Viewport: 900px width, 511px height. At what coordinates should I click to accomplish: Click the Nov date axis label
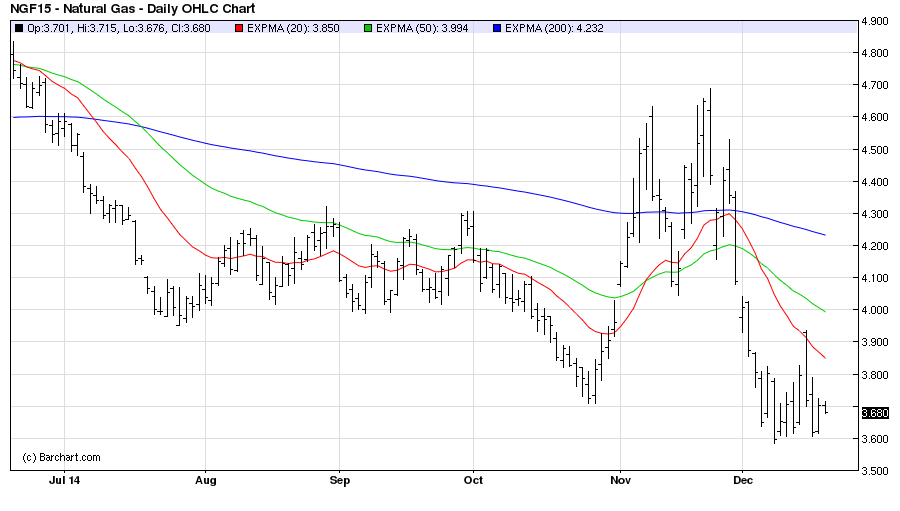click(620, 480)
